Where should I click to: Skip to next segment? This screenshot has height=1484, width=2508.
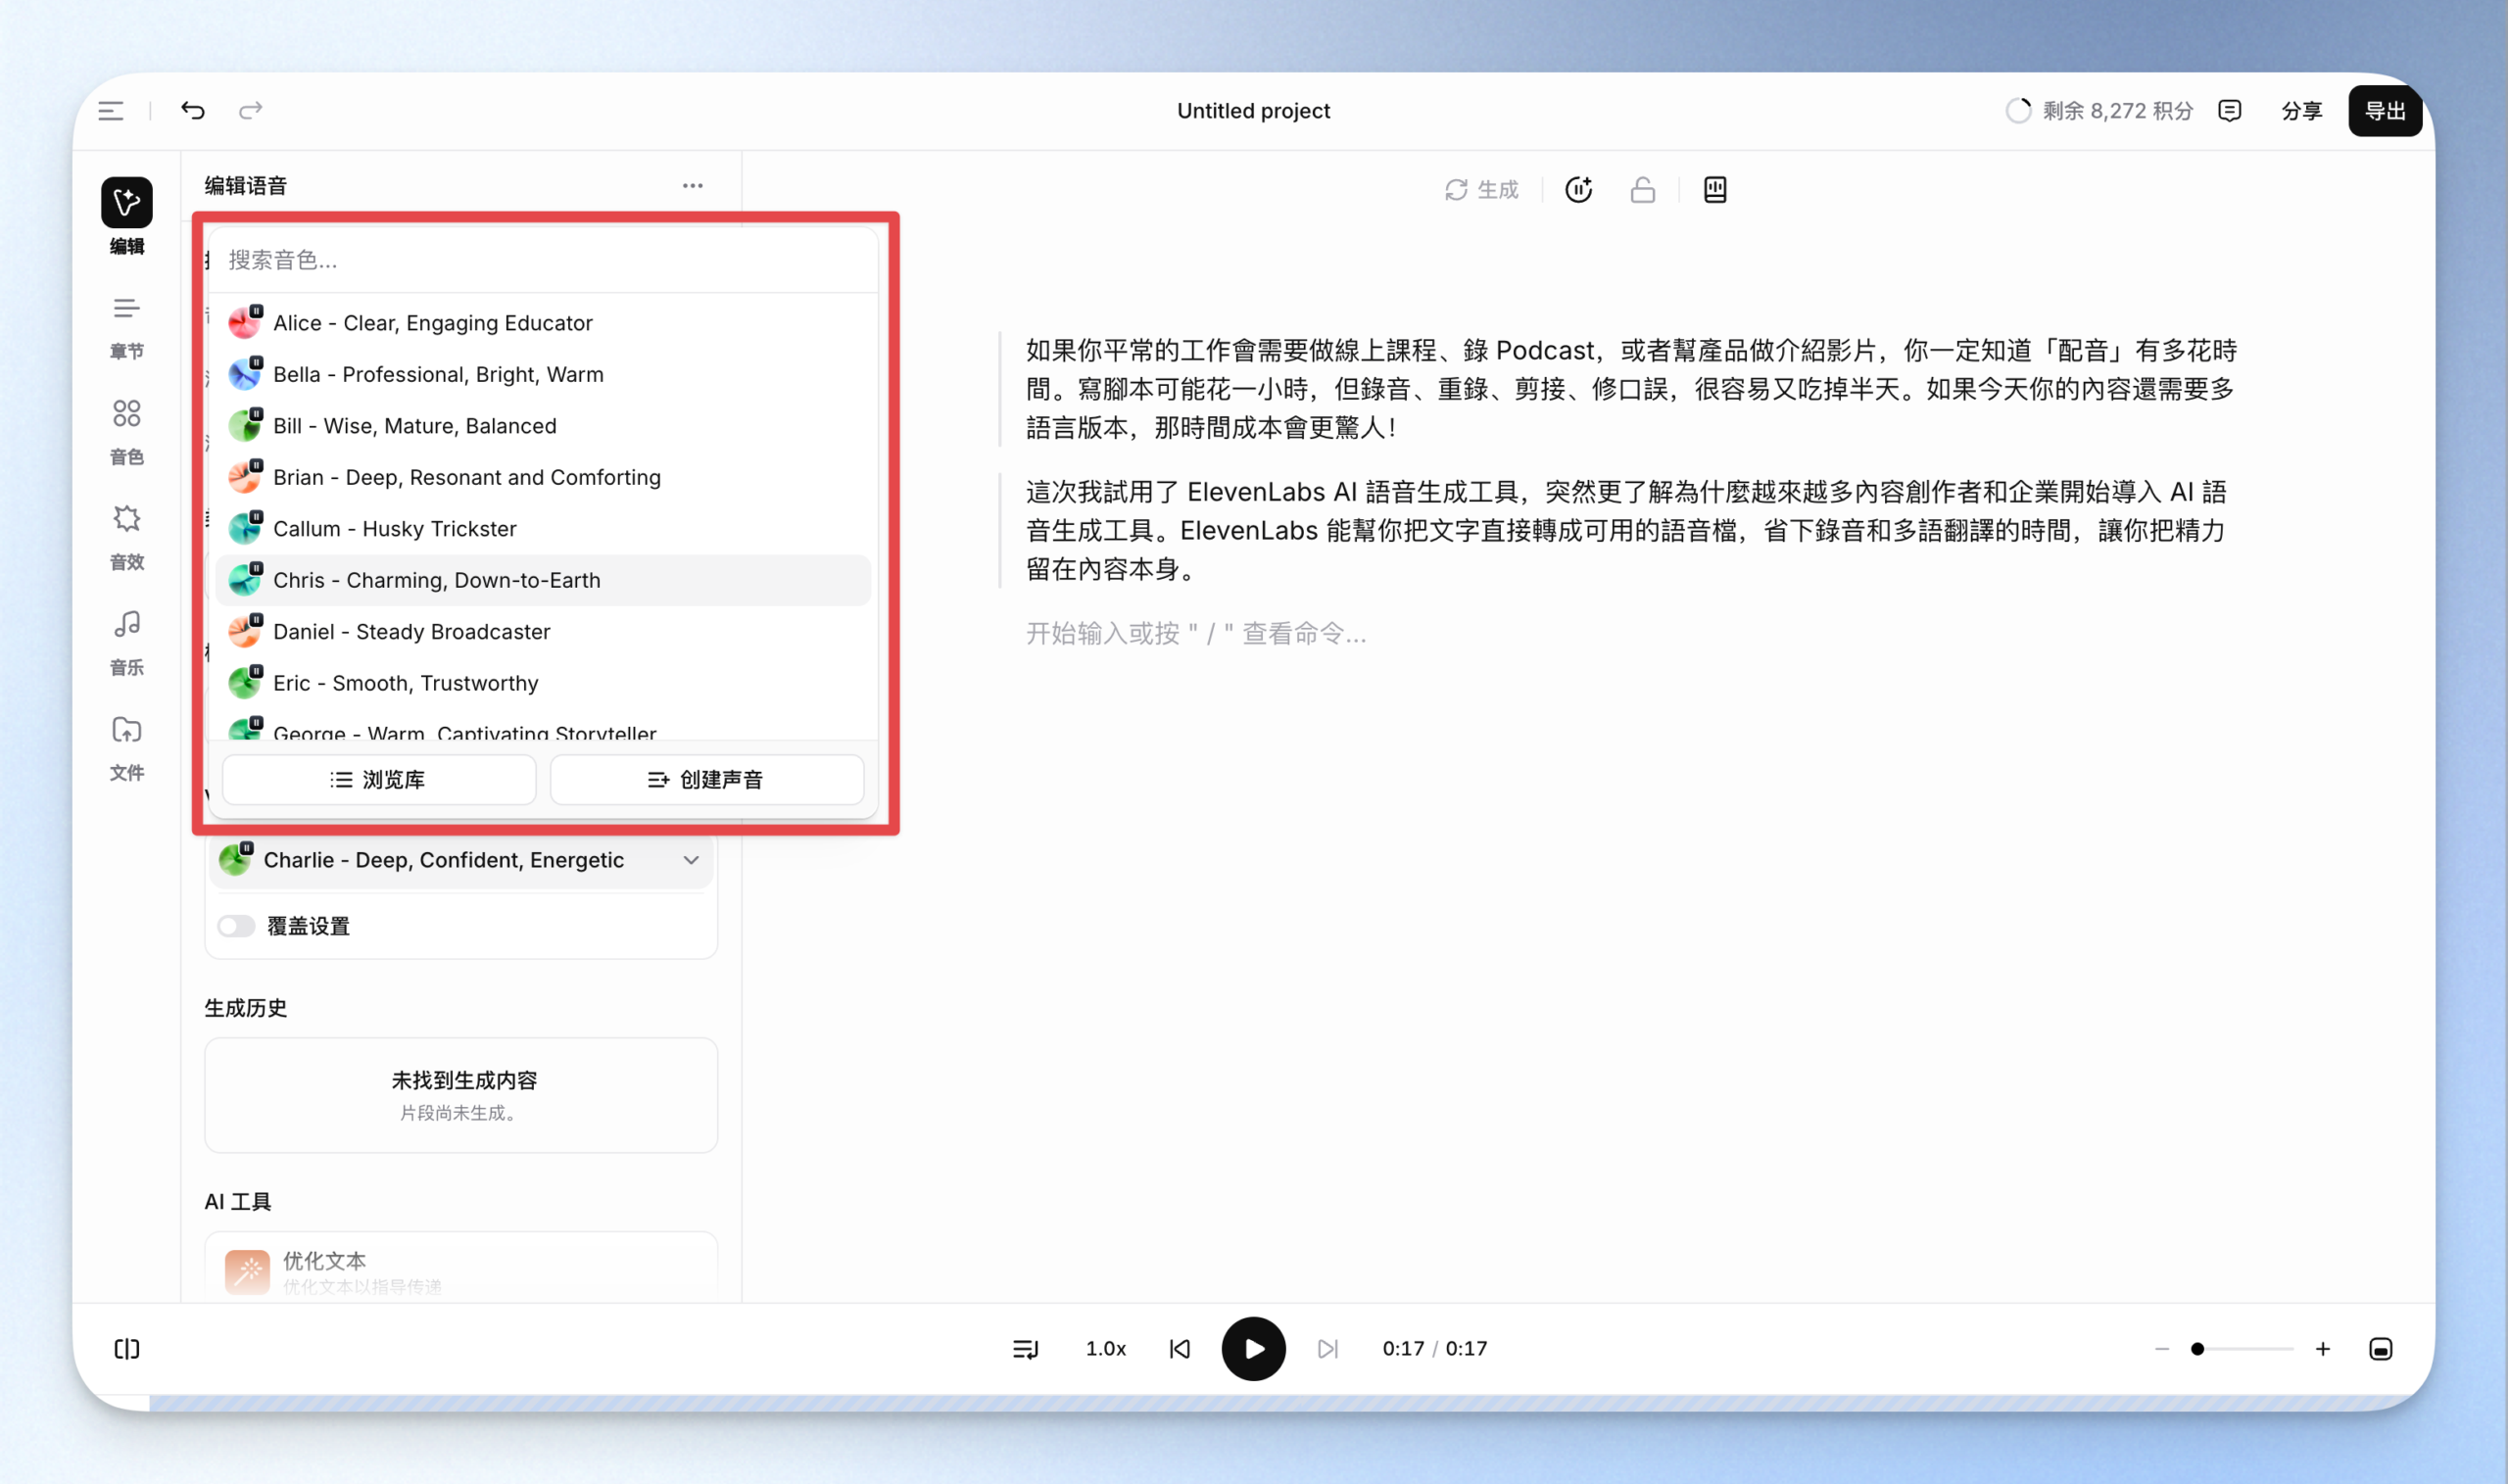point(1327,1350)
